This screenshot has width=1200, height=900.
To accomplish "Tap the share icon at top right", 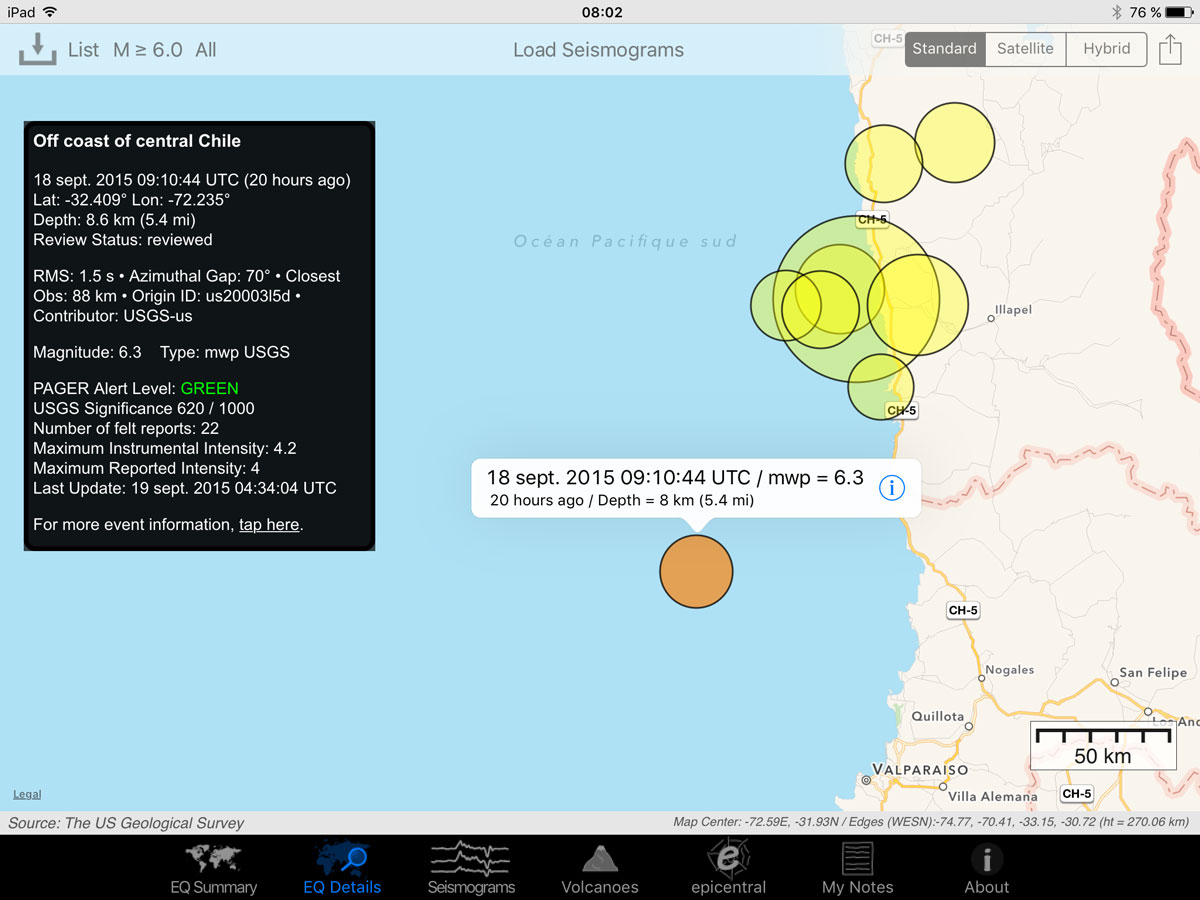I will pos(1170,48).
